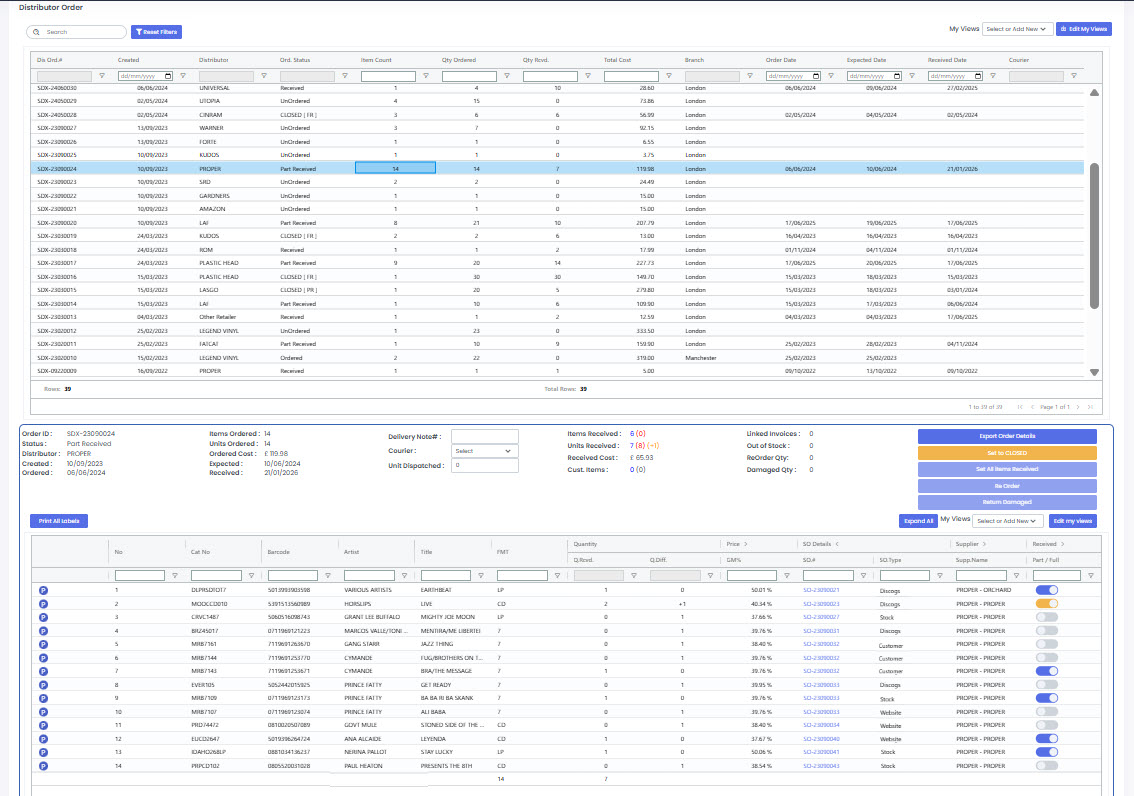Open top My Views Select or Add New dropdown
1134x796 pixels.
click(1017, 30)
